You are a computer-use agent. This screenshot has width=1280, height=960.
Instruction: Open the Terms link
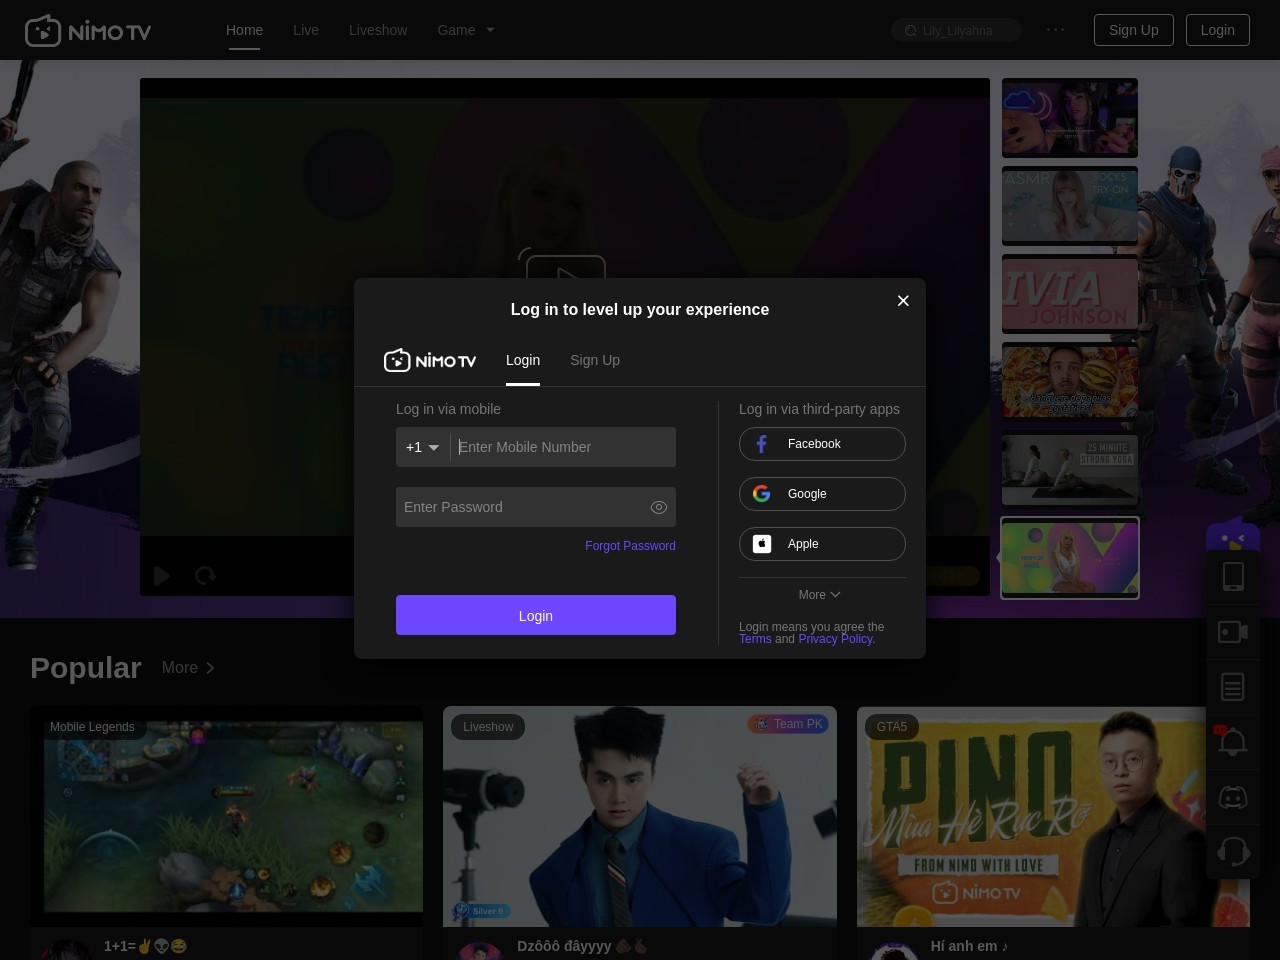[x=755, y=639]
